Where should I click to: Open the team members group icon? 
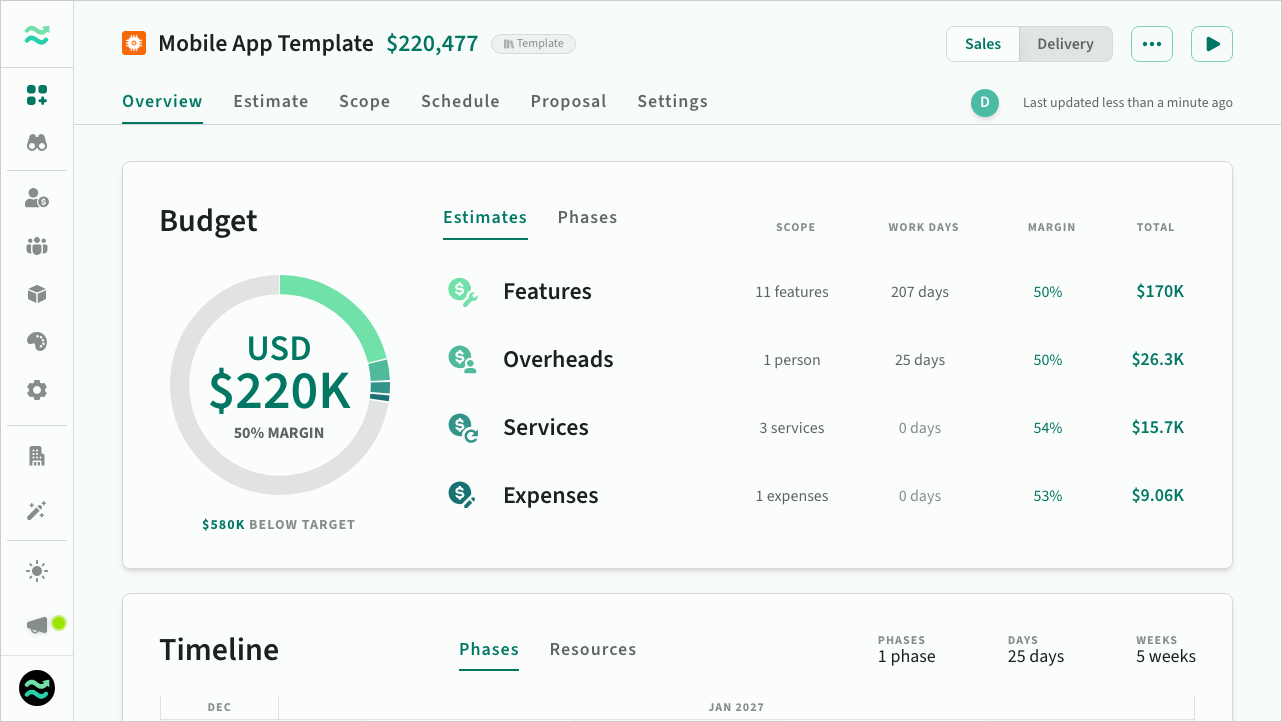[37, 246]
